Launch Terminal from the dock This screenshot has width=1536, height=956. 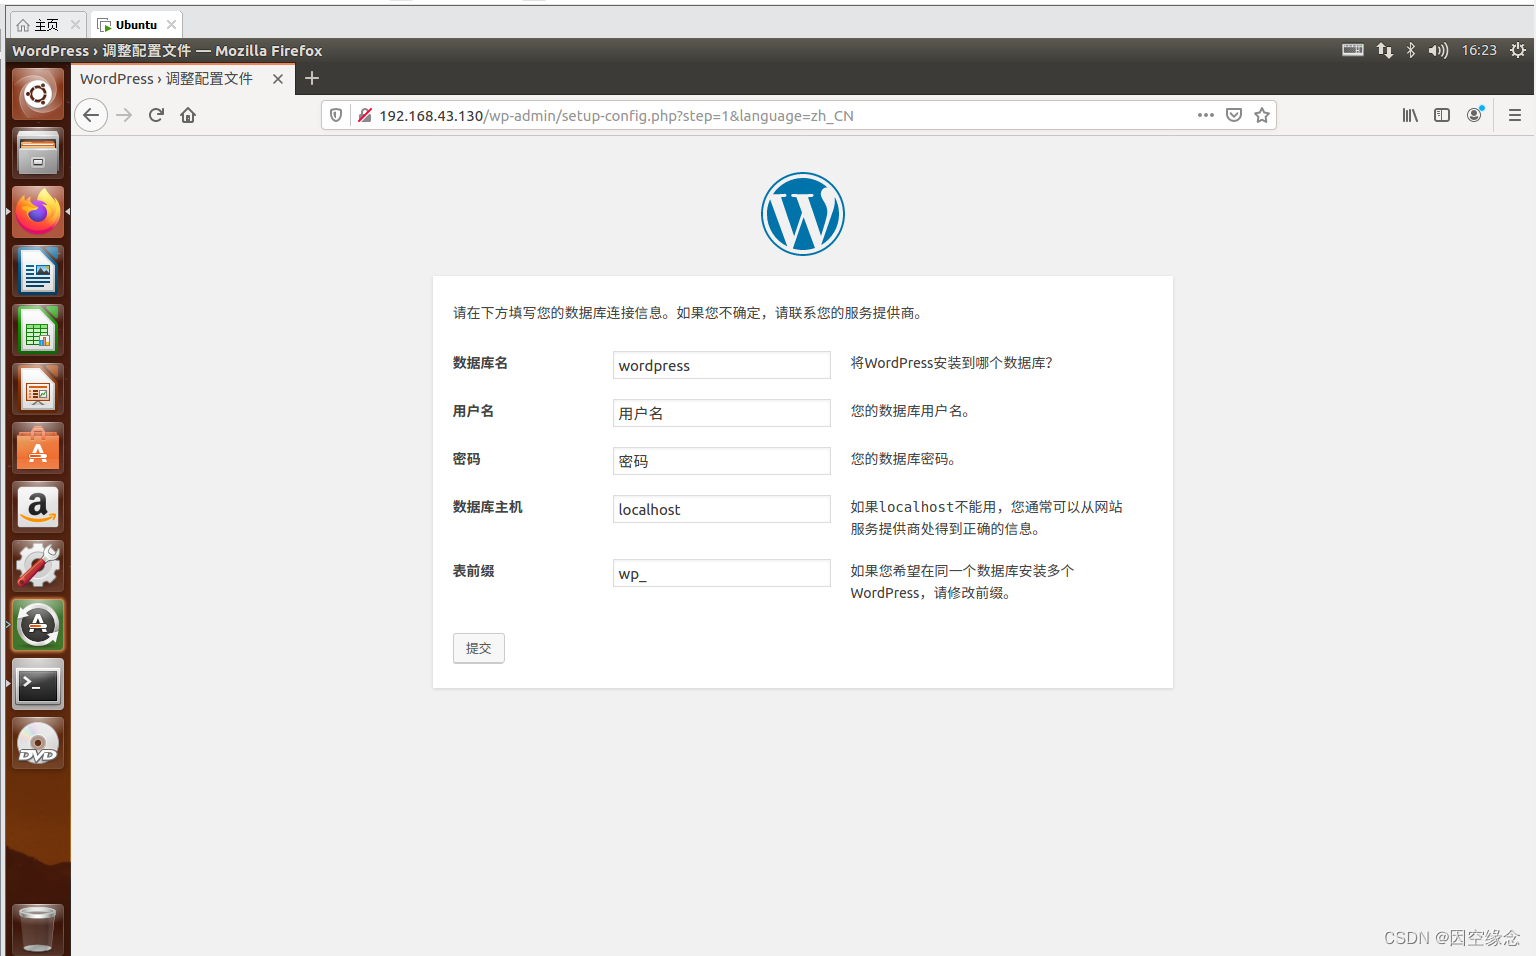pos(38,684)
